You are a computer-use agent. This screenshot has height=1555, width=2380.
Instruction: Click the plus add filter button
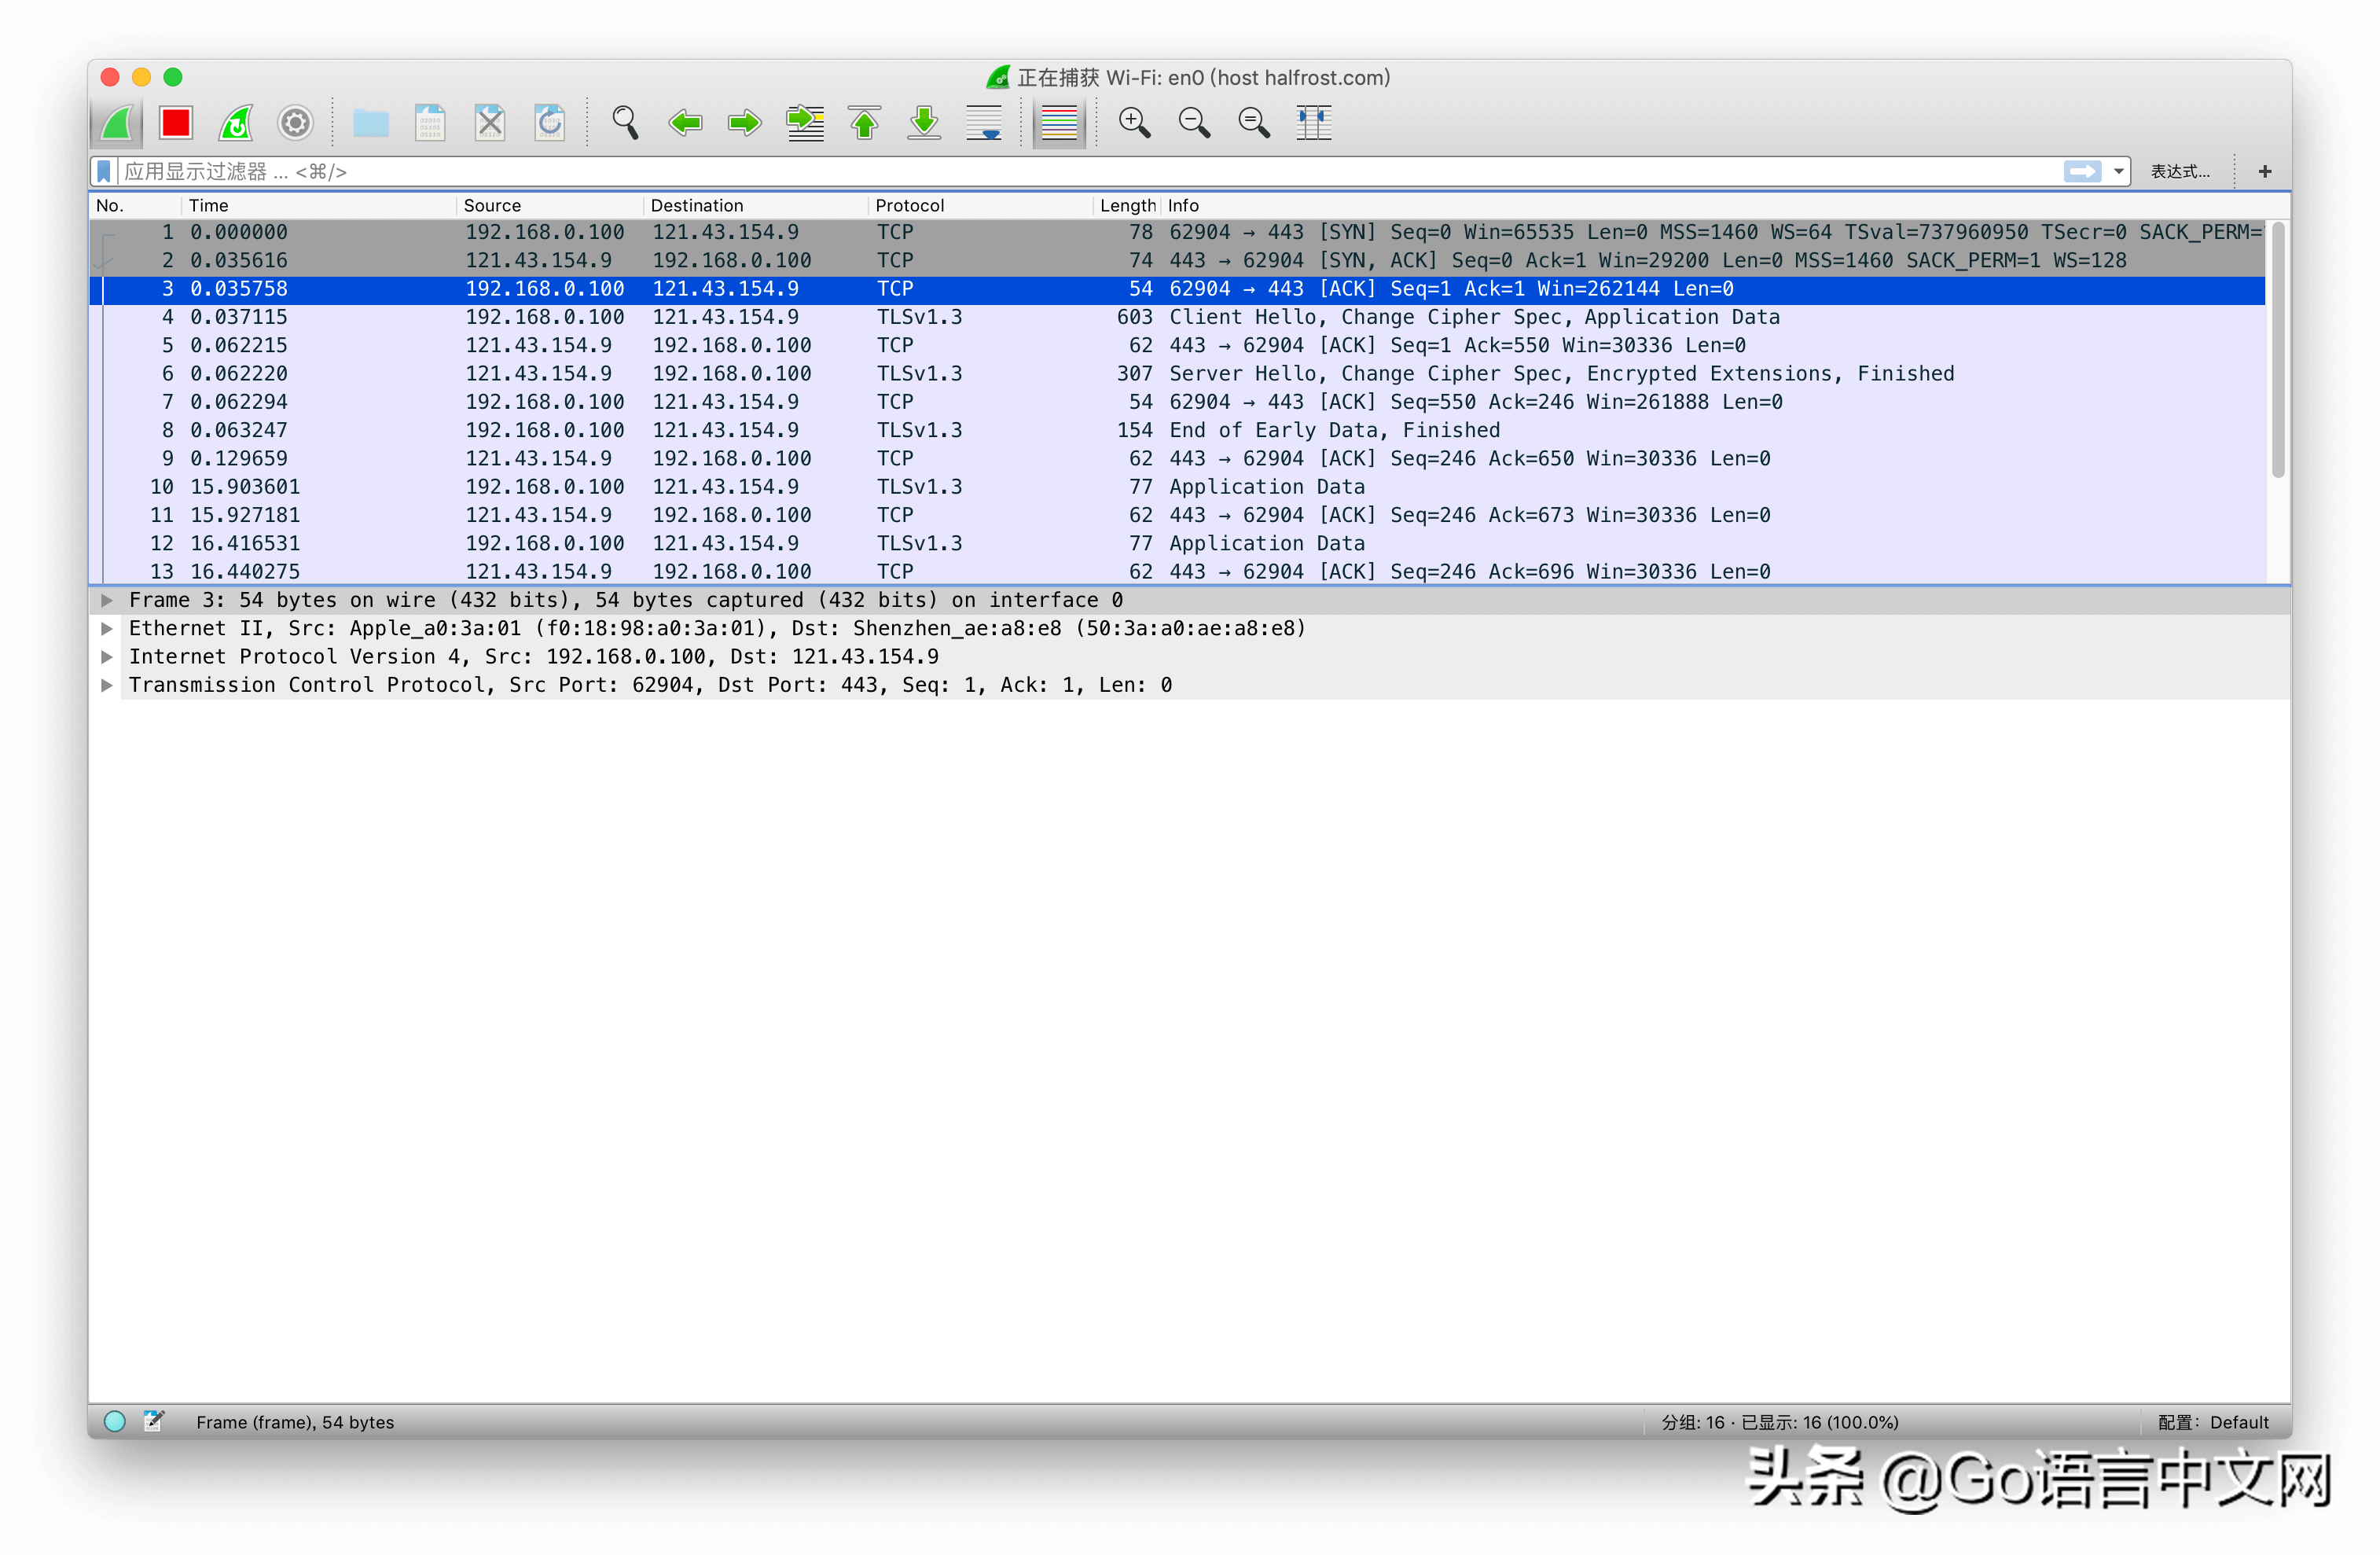pos(2265,172)
